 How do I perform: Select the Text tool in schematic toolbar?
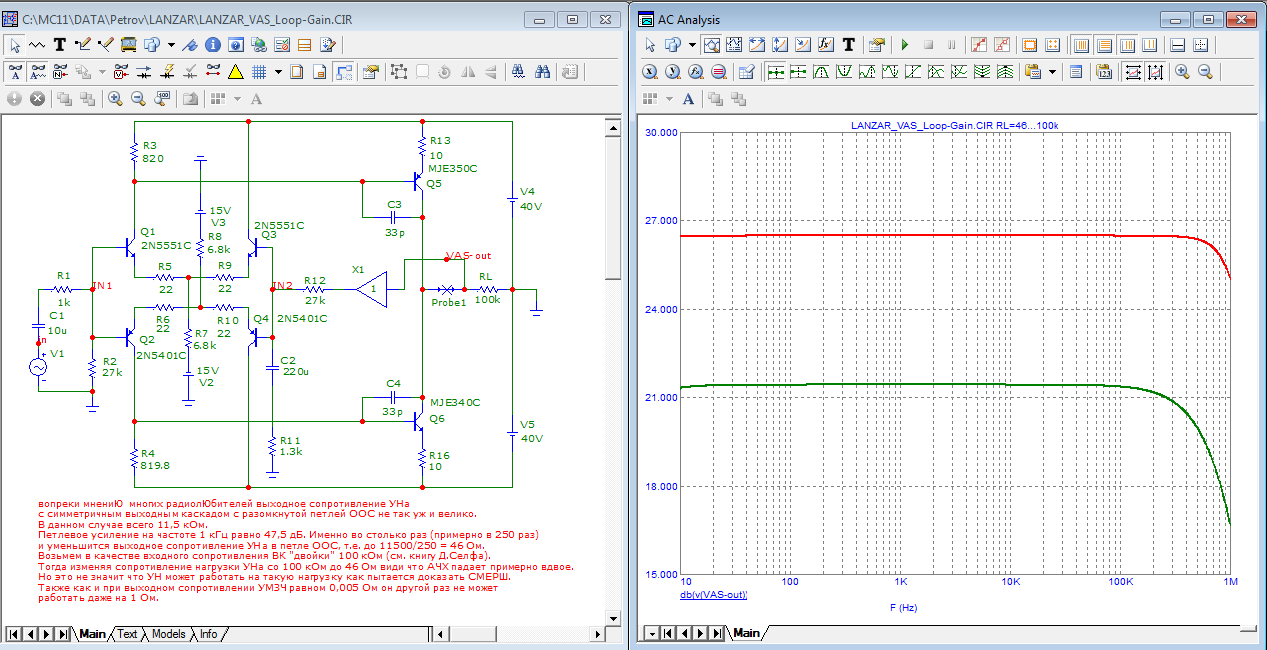pos(60,44)
